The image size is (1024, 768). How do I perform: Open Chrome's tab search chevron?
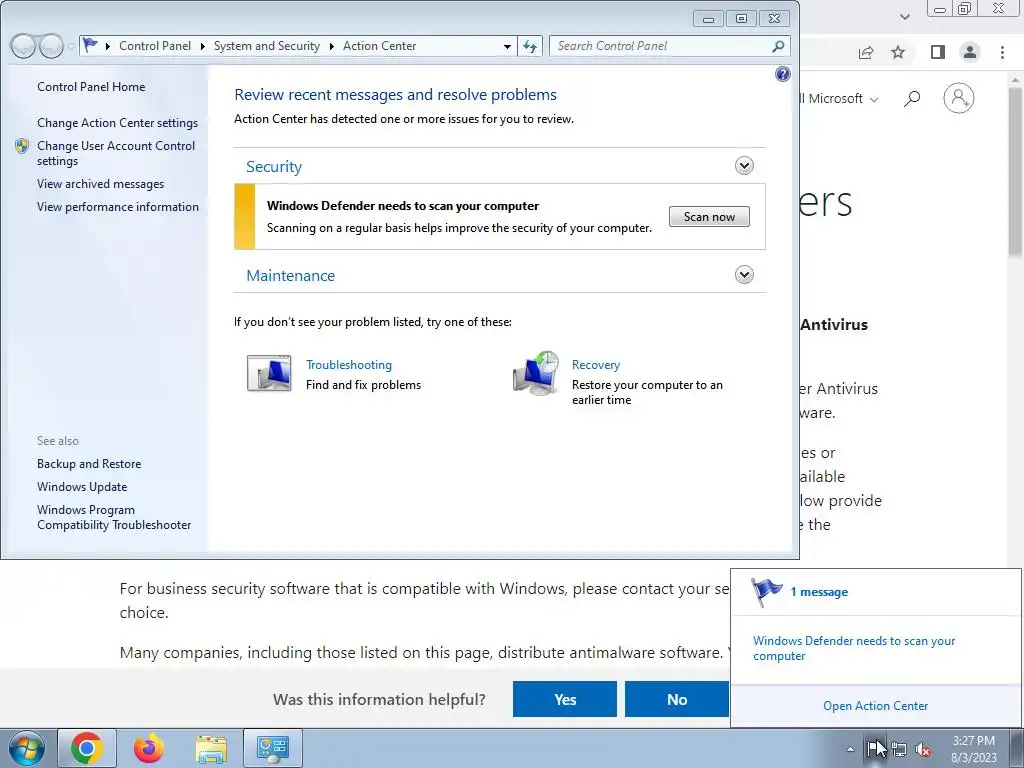click(904, 16)
